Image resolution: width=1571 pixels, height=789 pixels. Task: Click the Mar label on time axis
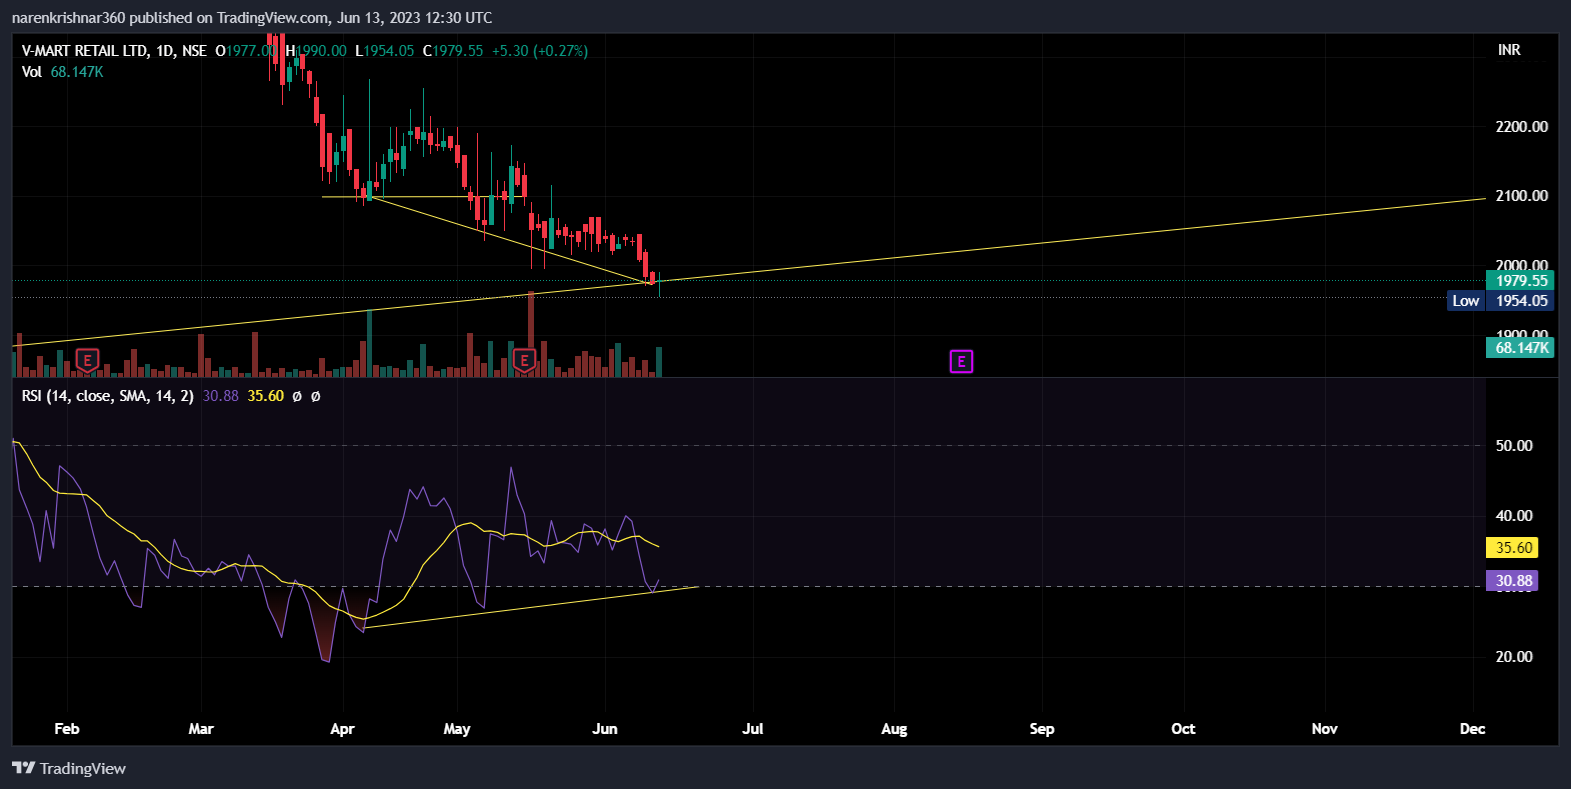coord(201,729)
